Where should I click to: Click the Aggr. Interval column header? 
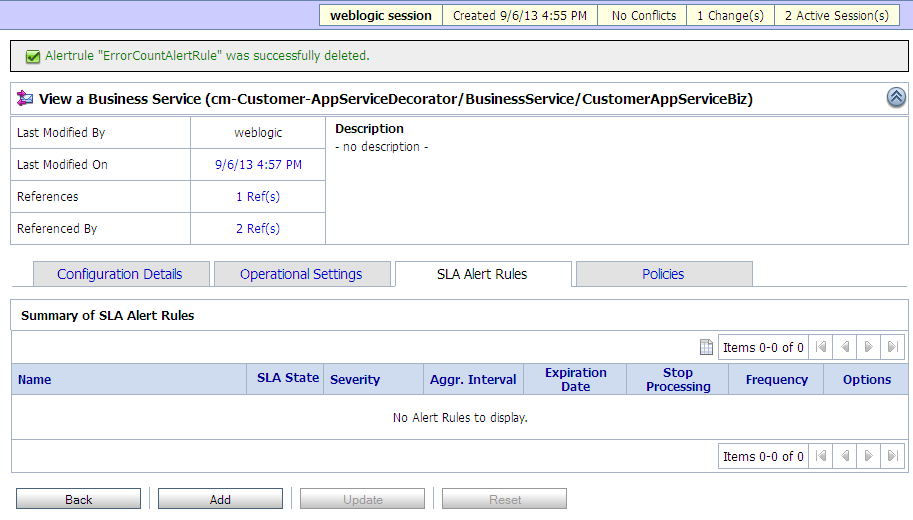coord(473,380)
